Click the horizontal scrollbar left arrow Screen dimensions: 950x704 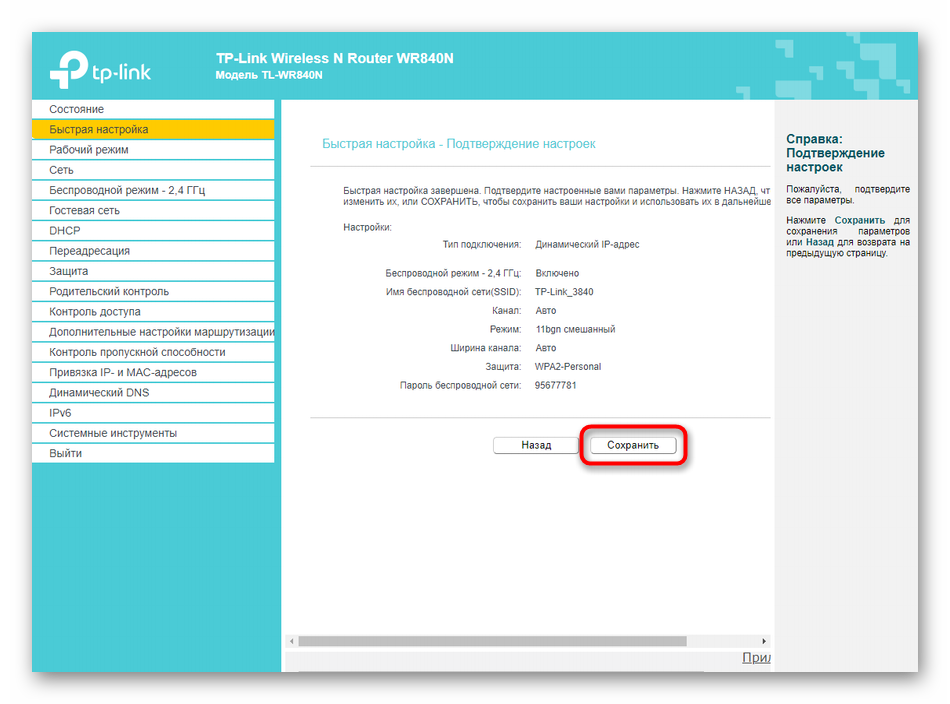[x=292, y=641]
